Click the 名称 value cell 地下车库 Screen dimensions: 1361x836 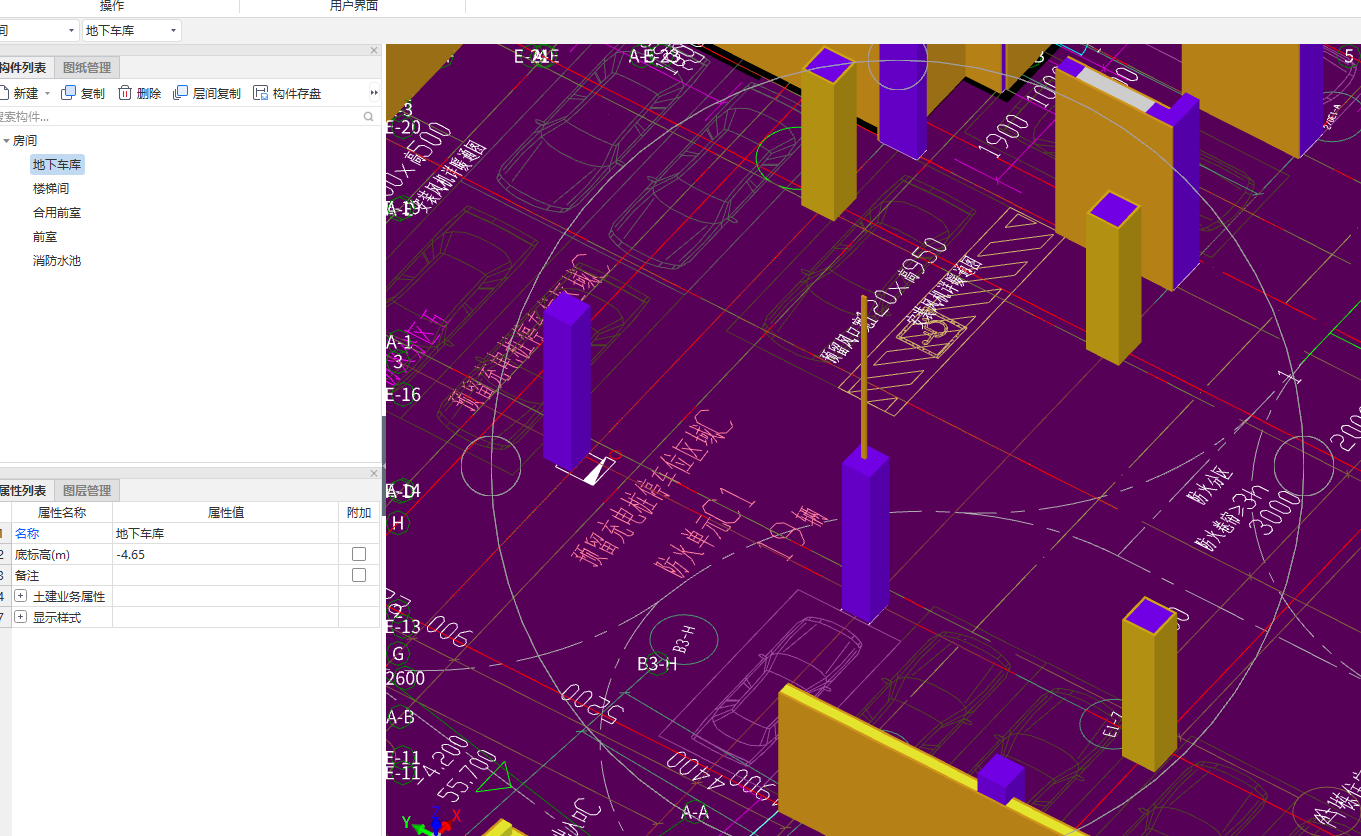click(x=225, y=533)
